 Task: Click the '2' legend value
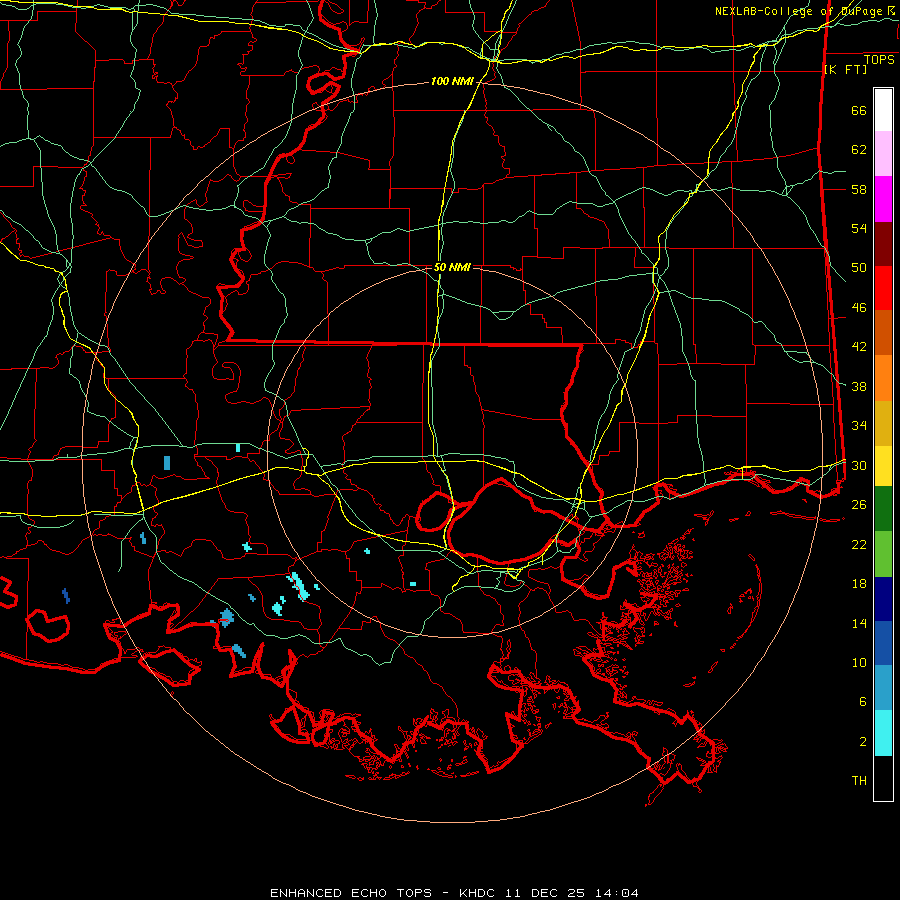(863, 742)
